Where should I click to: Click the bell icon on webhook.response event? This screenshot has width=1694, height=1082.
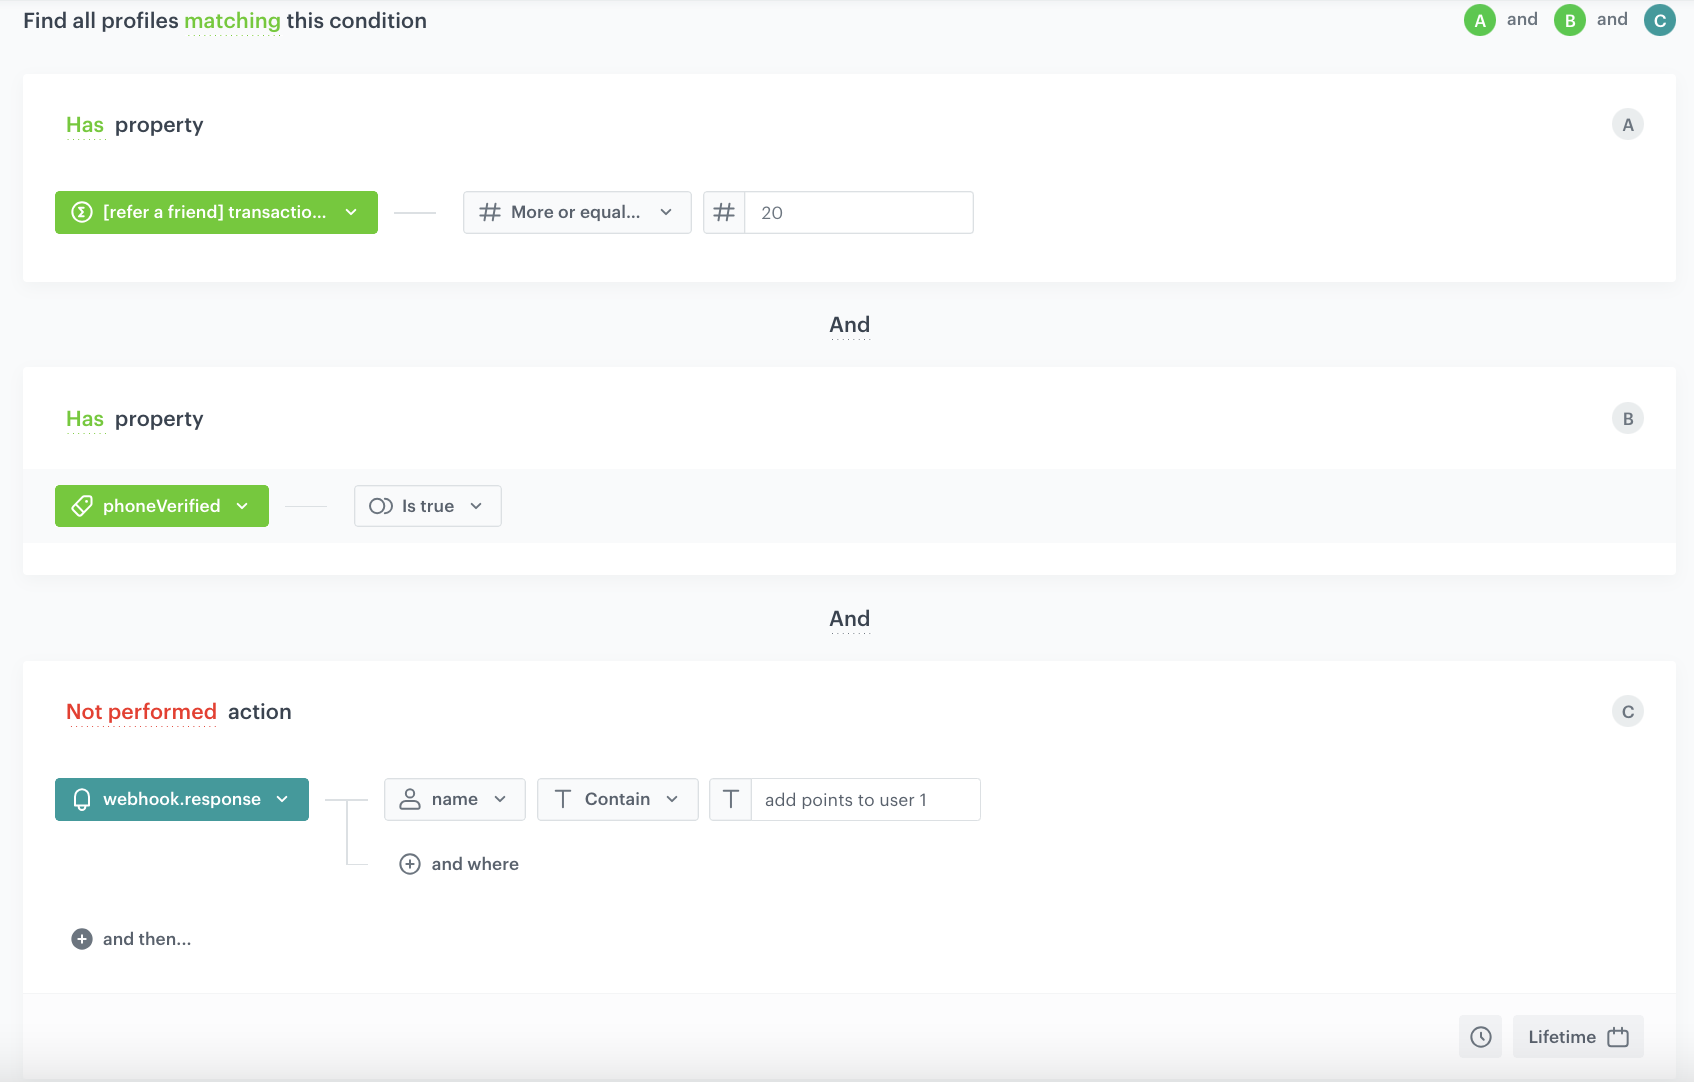pyautogui.click(x=80, y=799)
